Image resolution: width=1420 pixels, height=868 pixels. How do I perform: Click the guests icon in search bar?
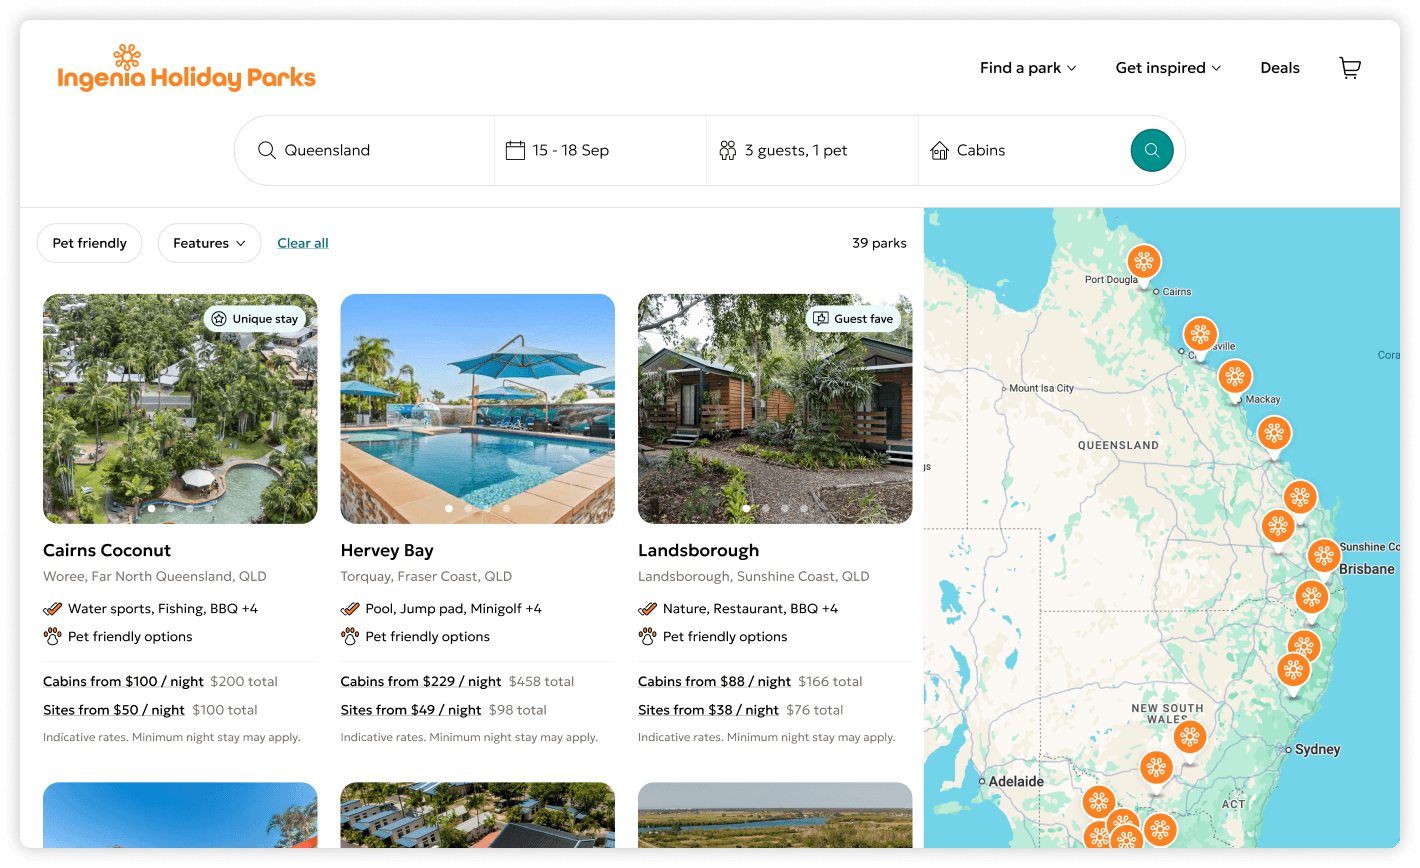click(728, 150)
